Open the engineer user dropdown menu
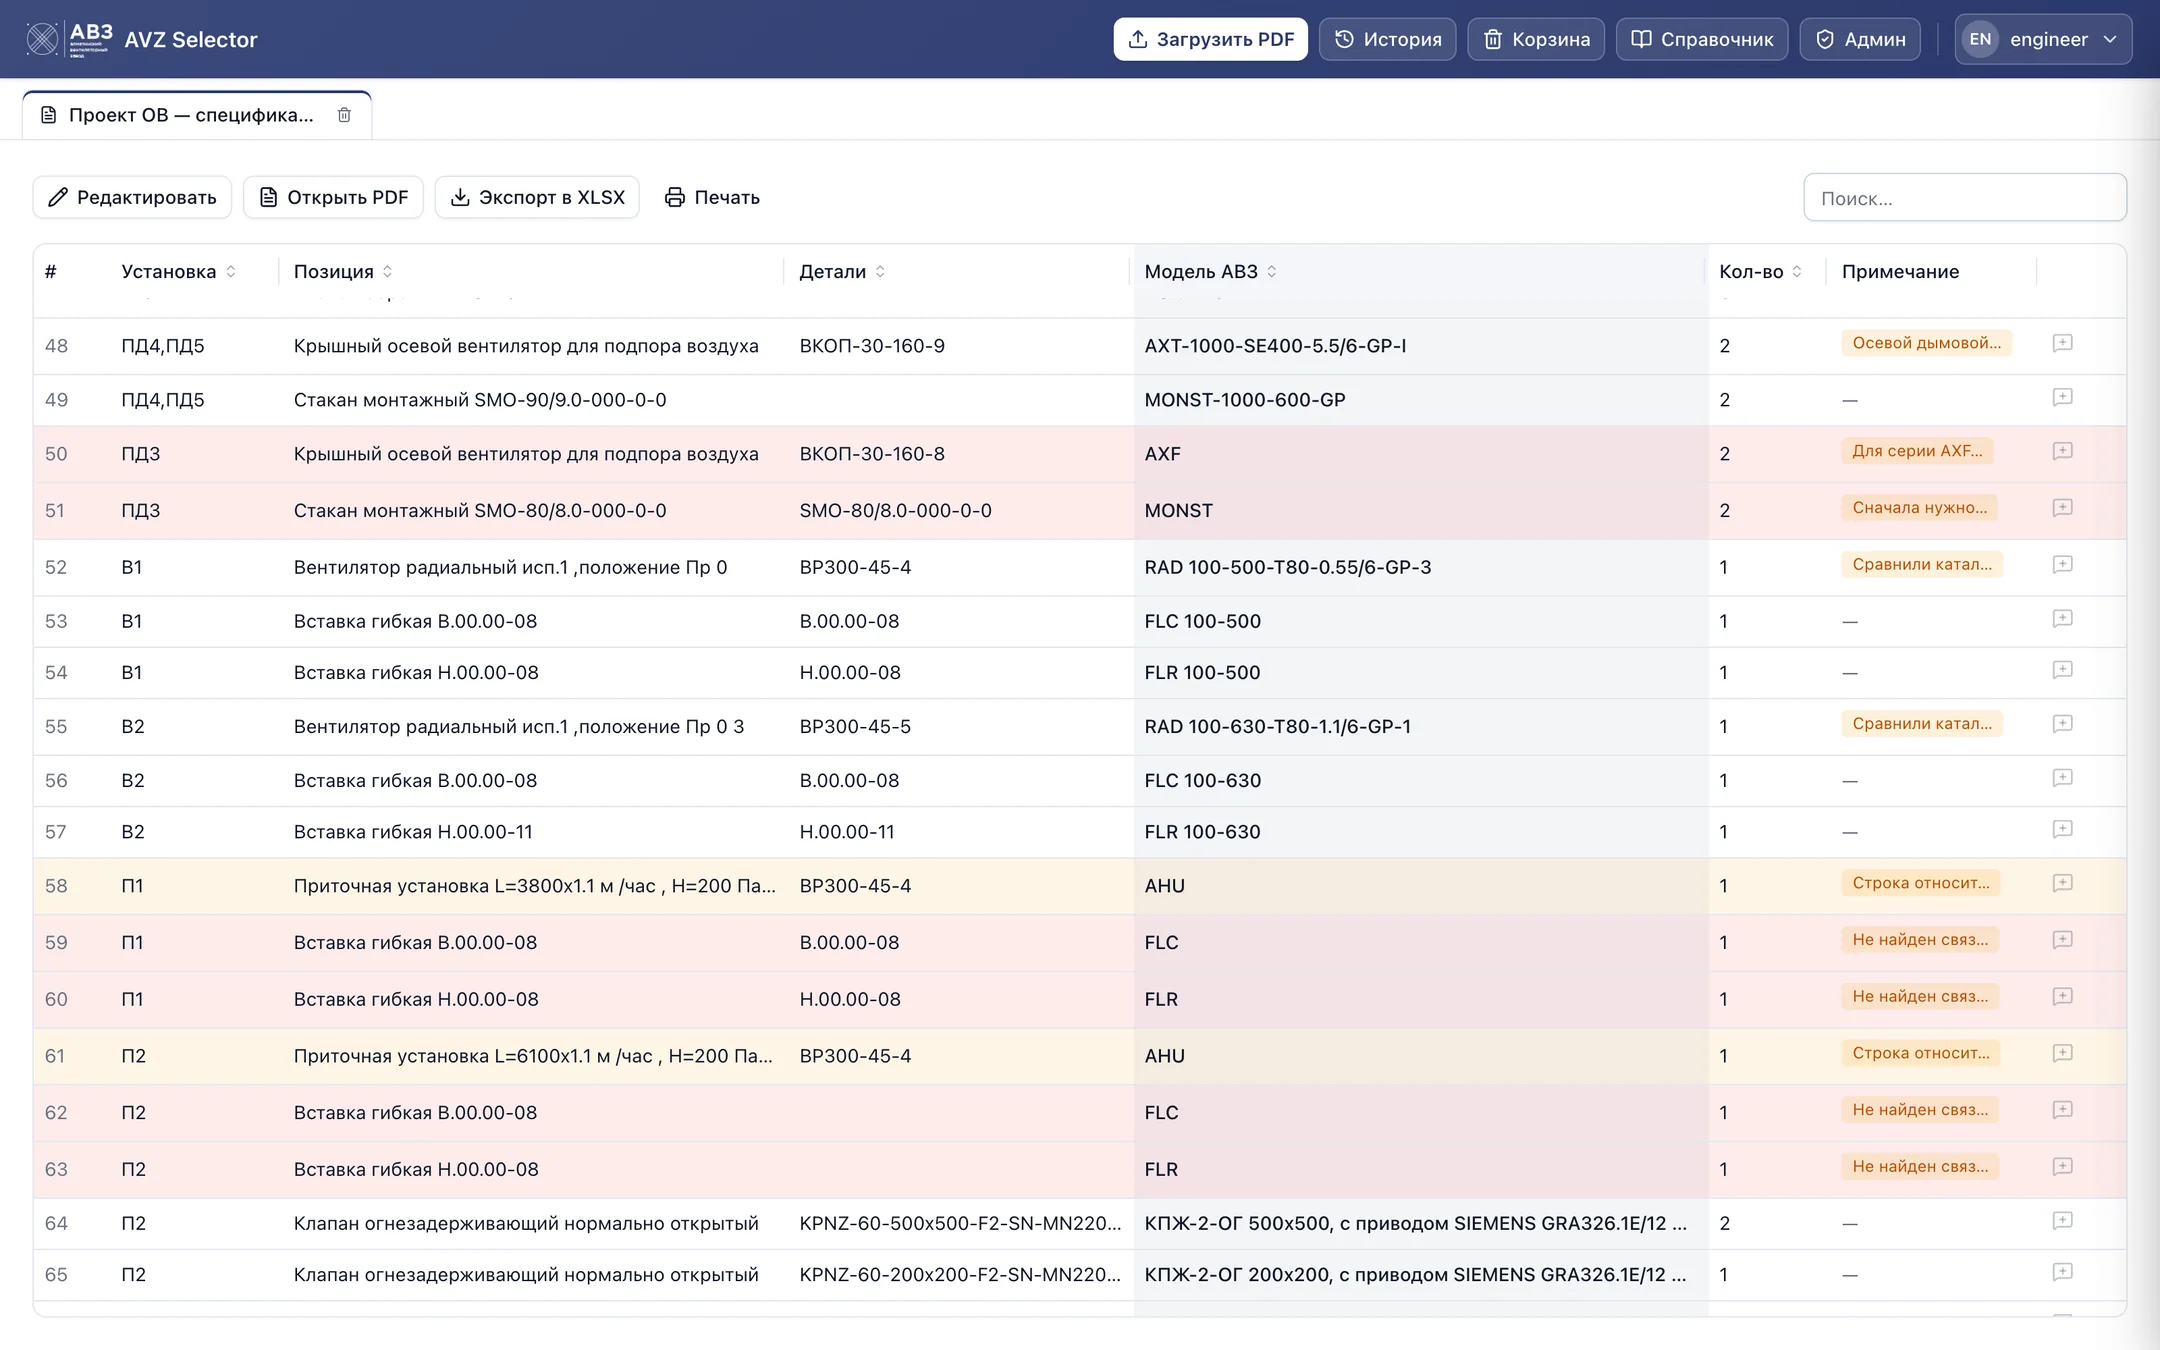The width and height of the screenshot is (2160, 1350). pos(2043,39)
